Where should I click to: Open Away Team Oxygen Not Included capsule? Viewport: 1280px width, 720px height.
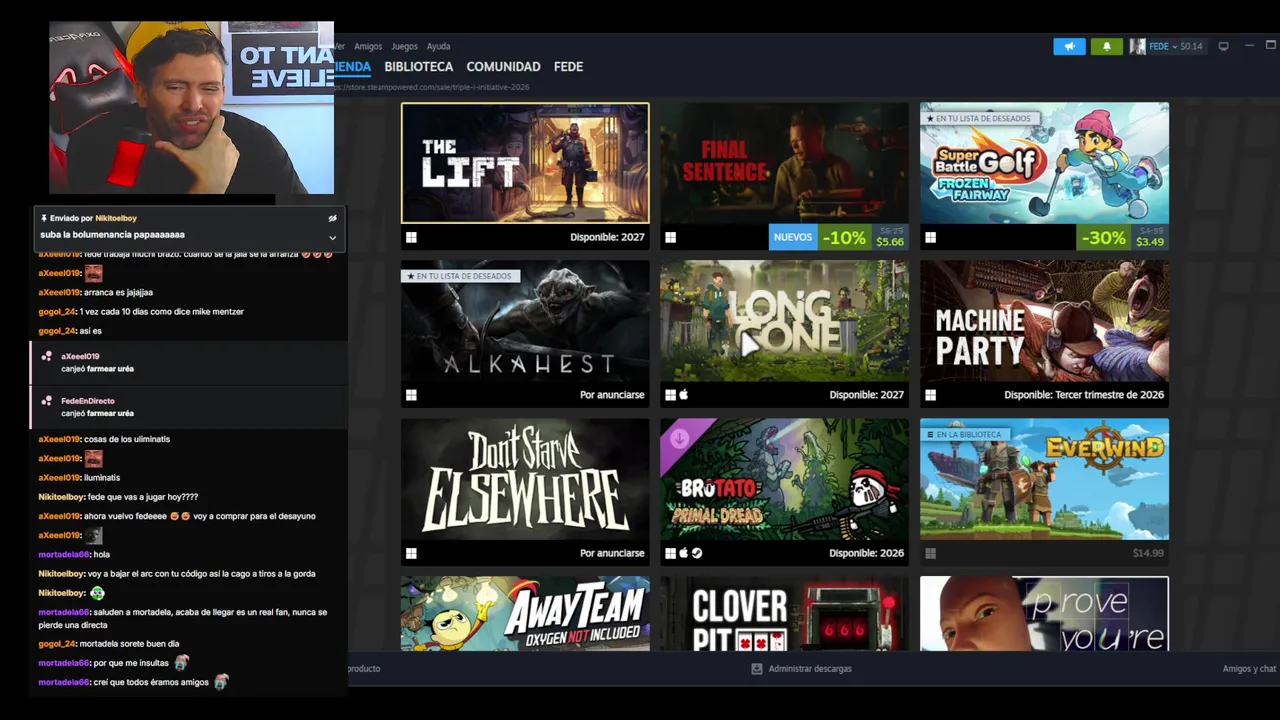525,613
